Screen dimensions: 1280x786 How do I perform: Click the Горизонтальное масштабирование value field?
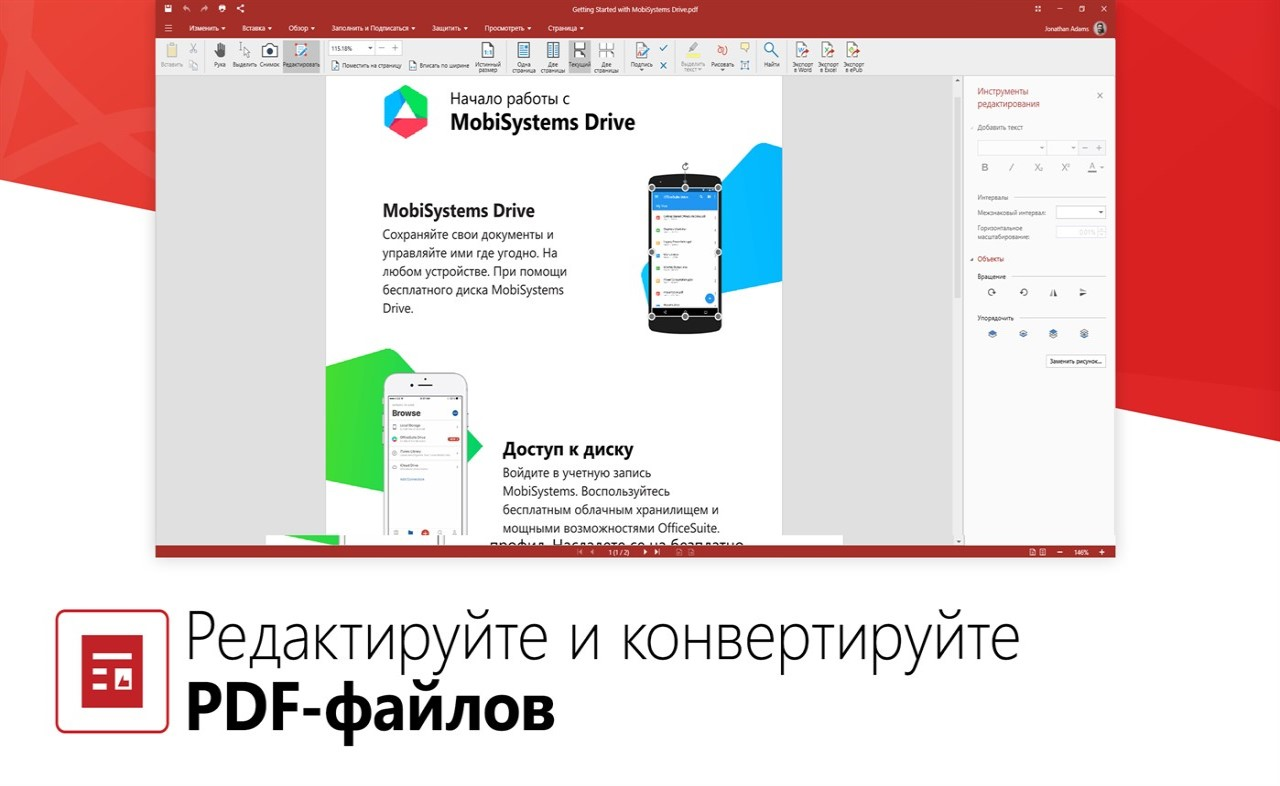tap(1081, 232)
